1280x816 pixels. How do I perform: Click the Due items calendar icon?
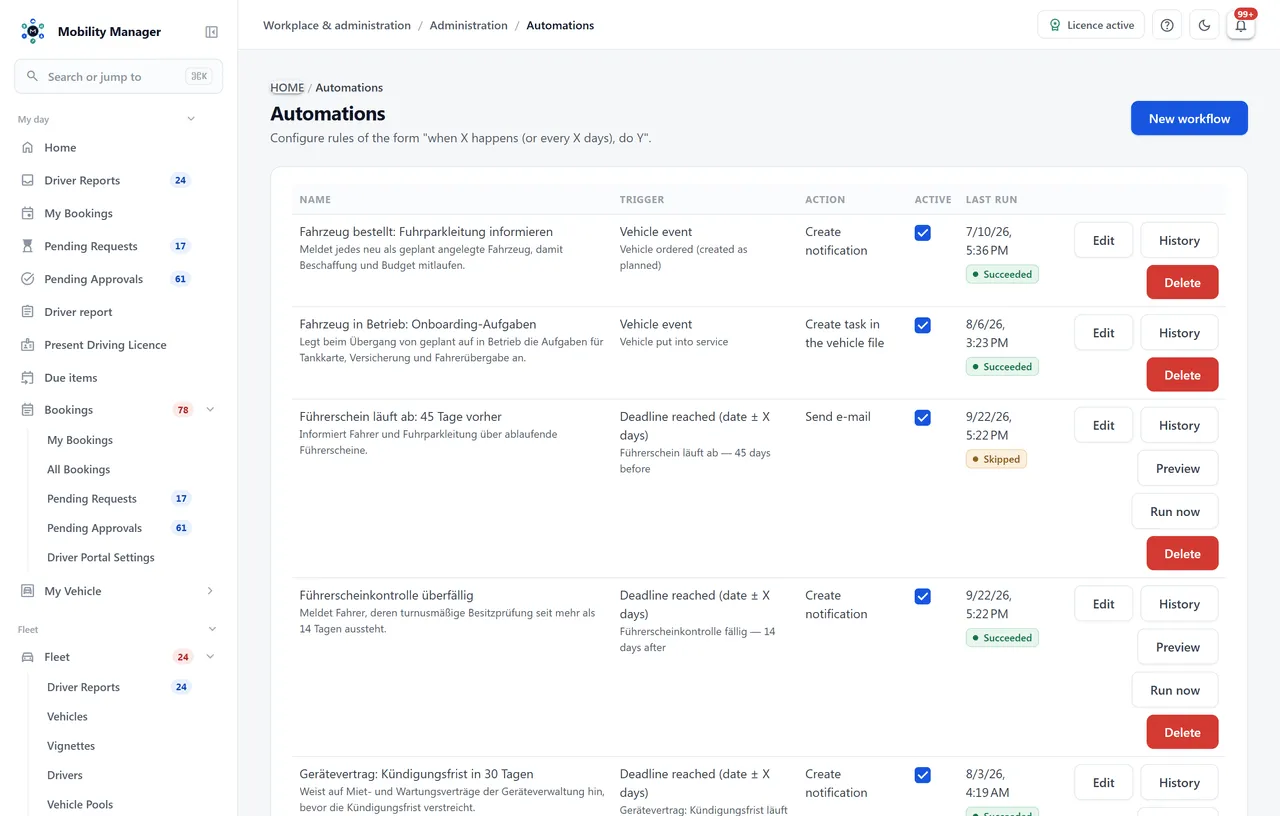pyautogui.click(x=28, y=378)
